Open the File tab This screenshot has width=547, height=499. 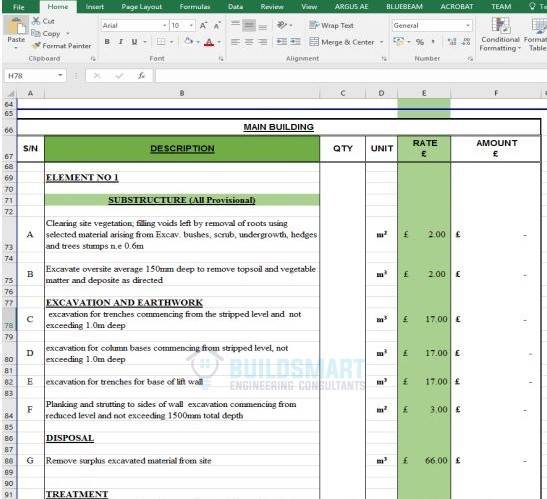coord(18,7)
